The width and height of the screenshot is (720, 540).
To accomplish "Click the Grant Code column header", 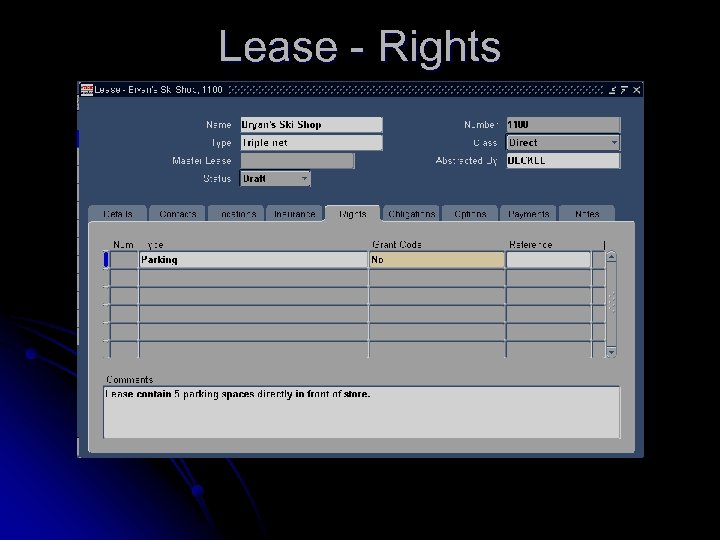I will [x=397, y=245].
